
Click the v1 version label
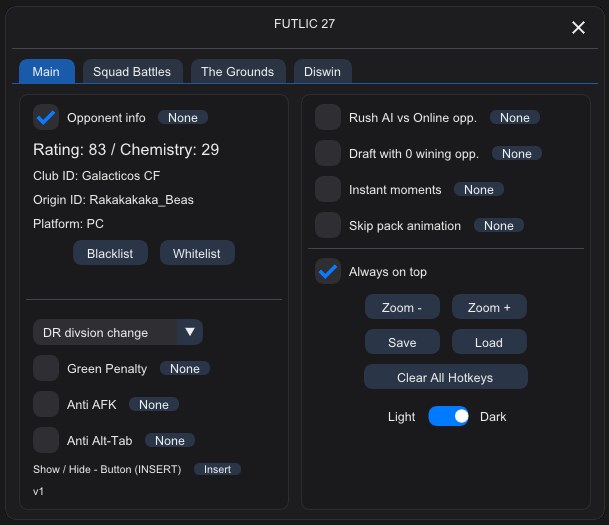[x=38, y=491]
